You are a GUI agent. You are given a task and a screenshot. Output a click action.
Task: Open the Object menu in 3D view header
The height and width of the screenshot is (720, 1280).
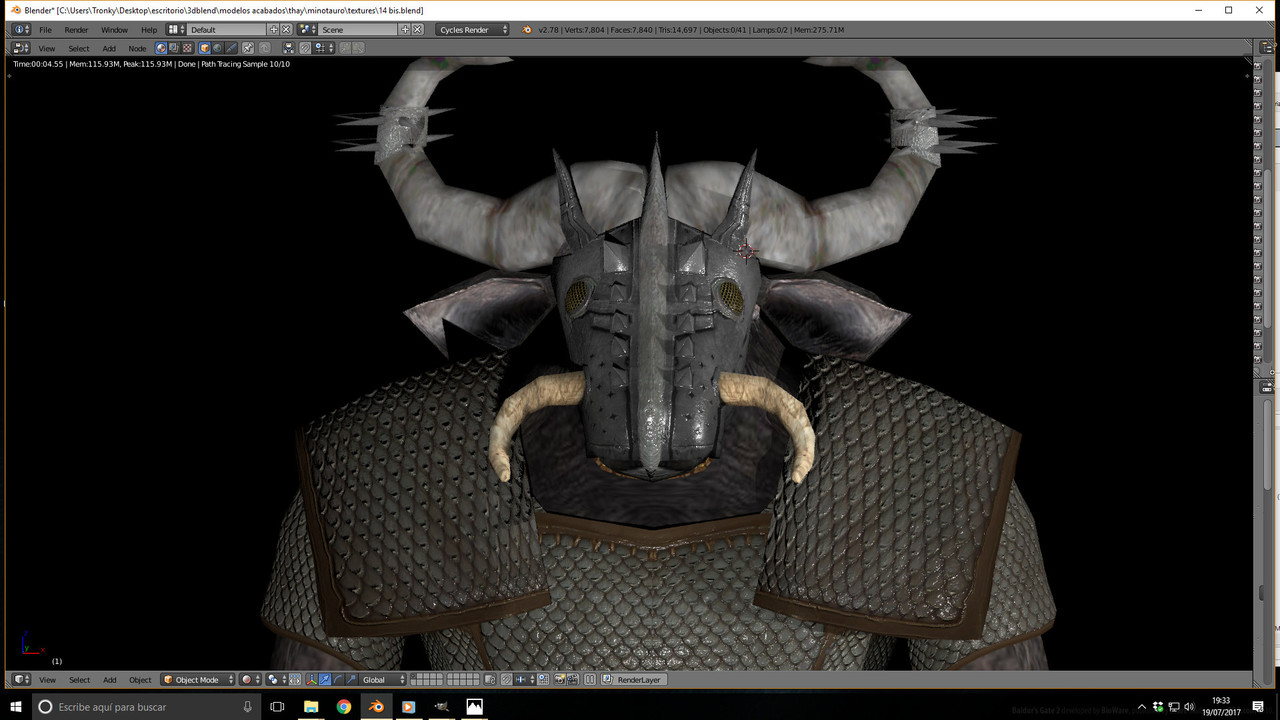[140, 680]
